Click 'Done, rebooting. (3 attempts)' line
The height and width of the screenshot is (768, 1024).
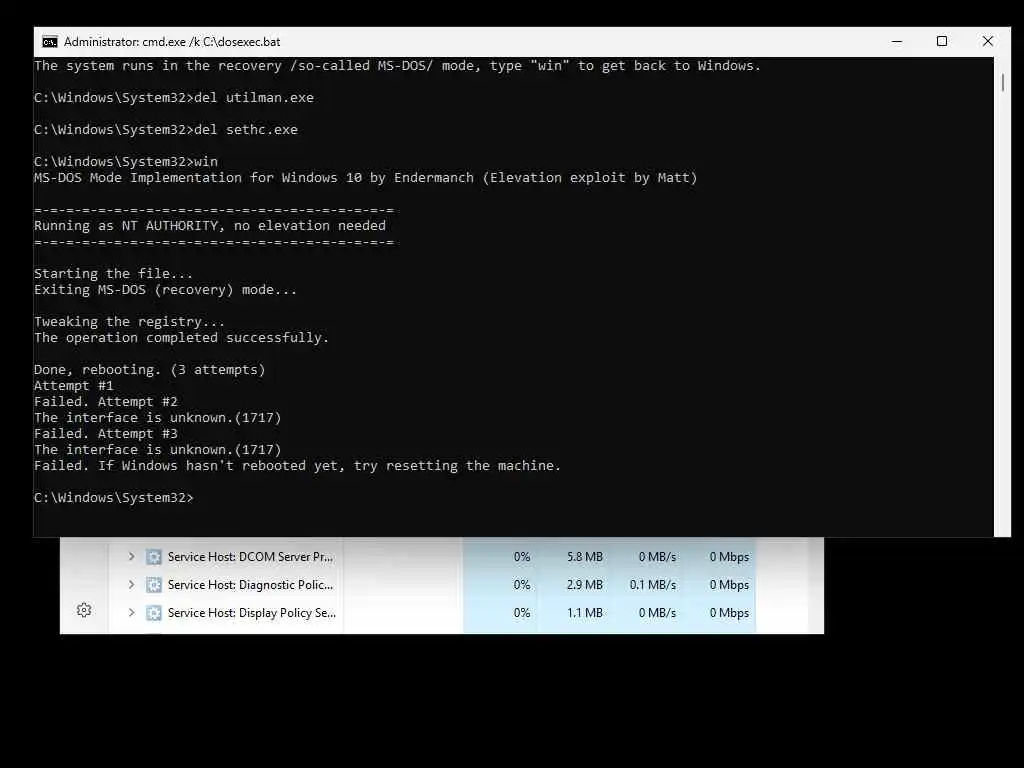tap(150, 370)
